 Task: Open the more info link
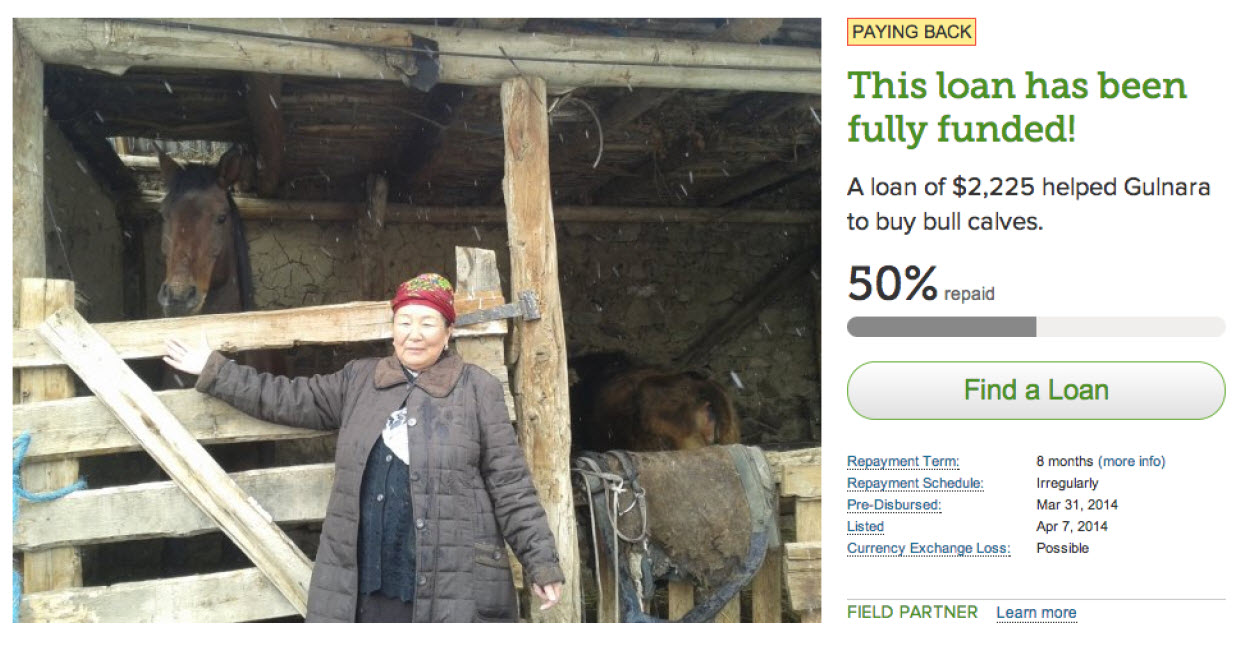[x=1132, y=461]
